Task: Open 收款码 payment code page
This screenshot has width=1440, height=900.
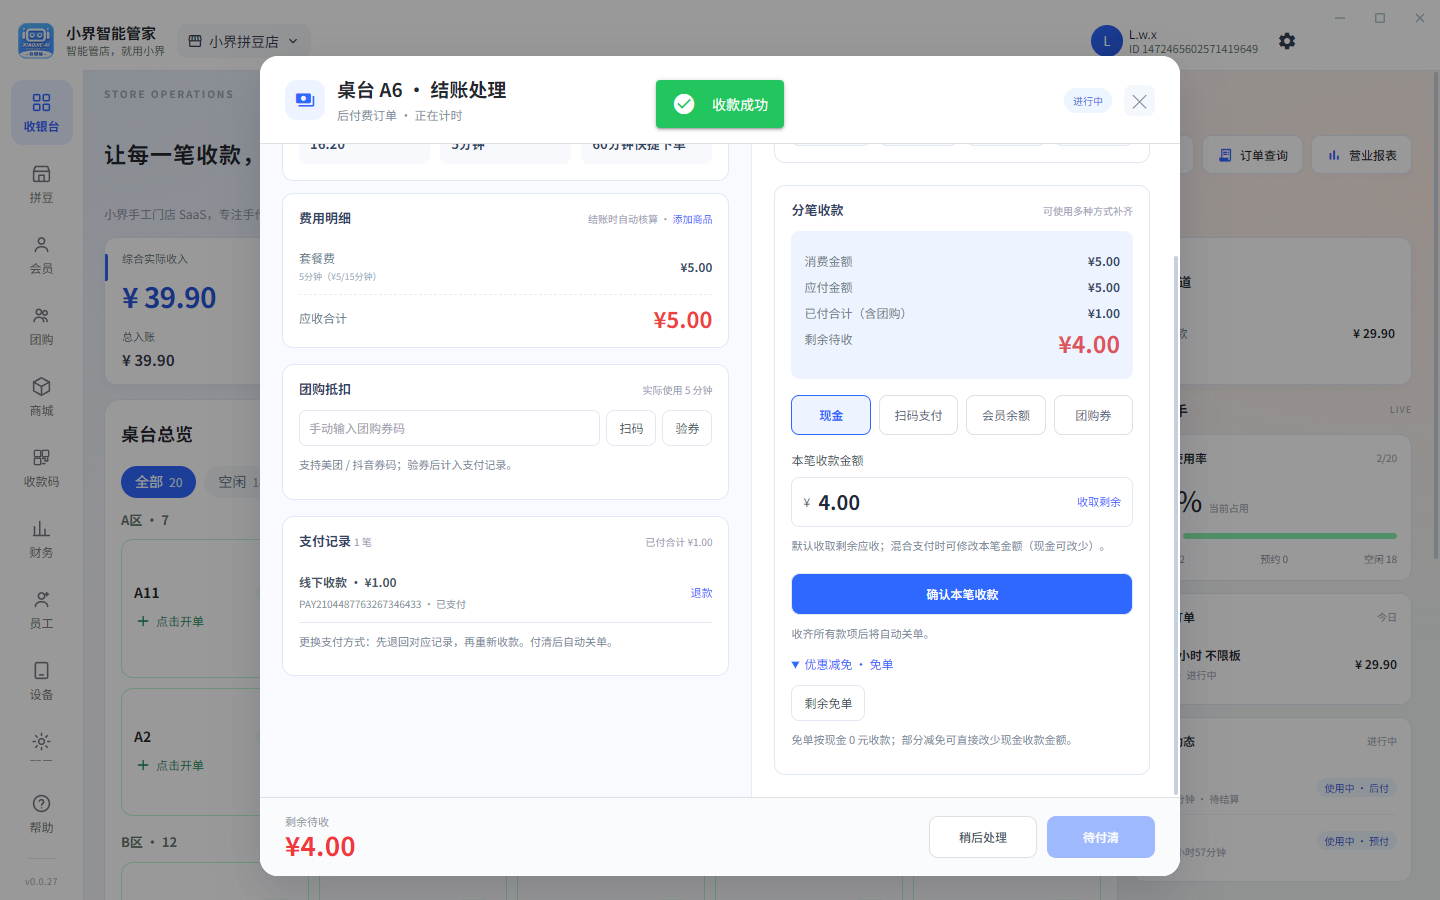Action: tap(41, 468)
